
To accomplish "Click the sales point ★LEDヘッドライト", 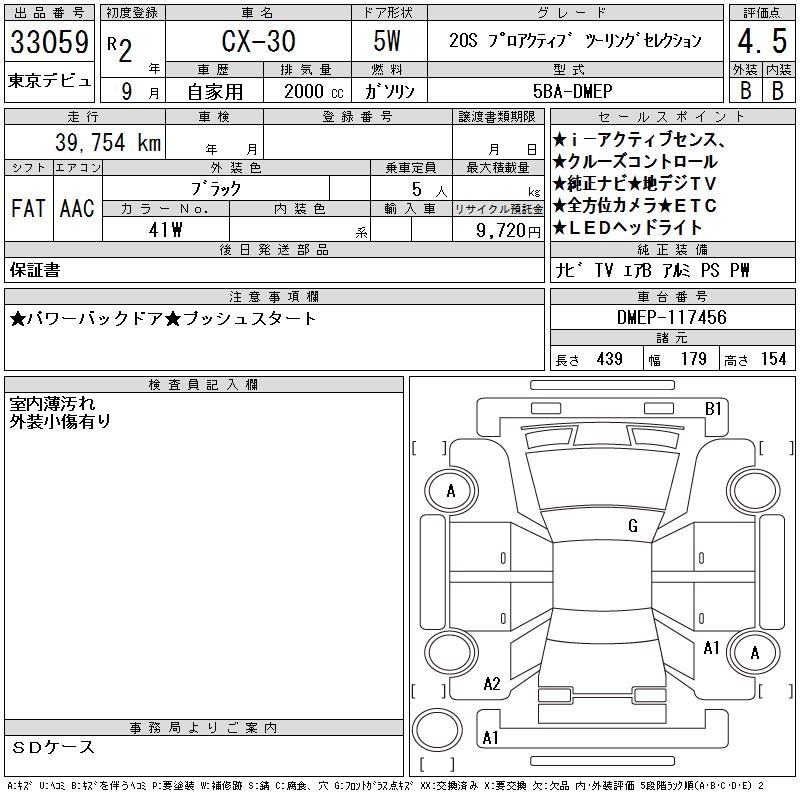I will (x=628, y=228).
